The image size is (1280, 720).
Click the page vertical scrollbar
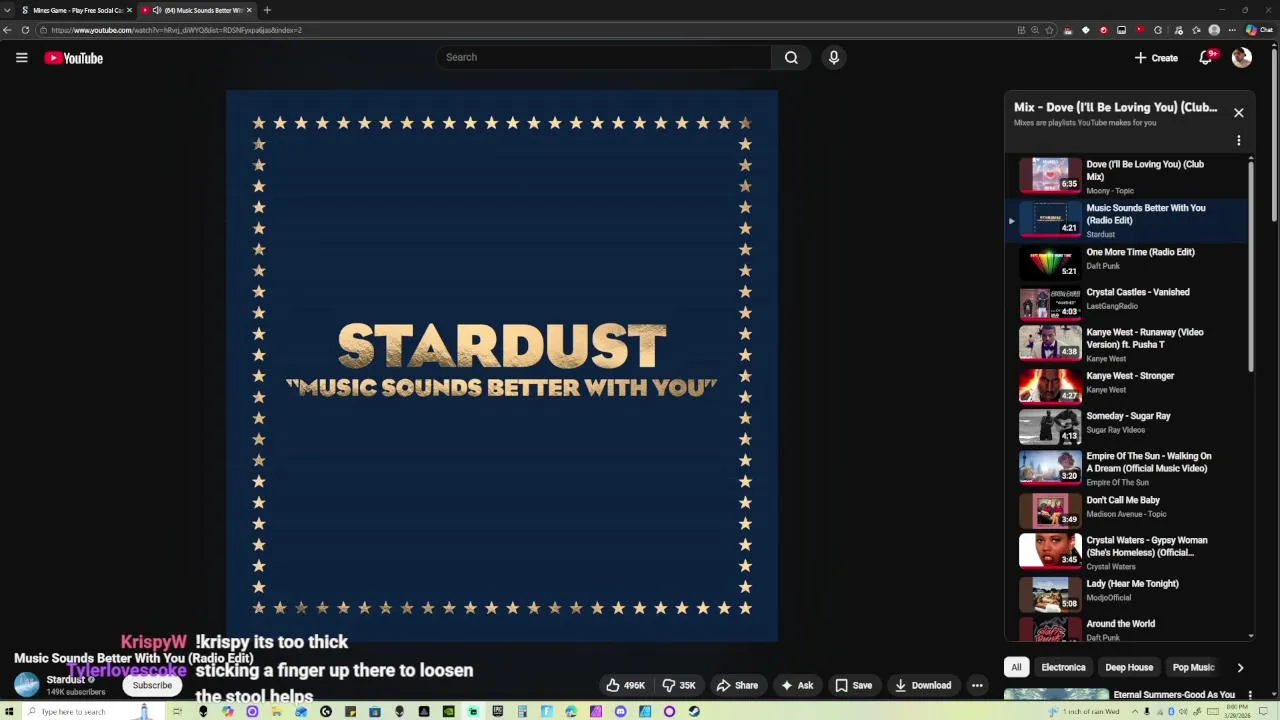pyautogui.click(x=1274, y=135)
